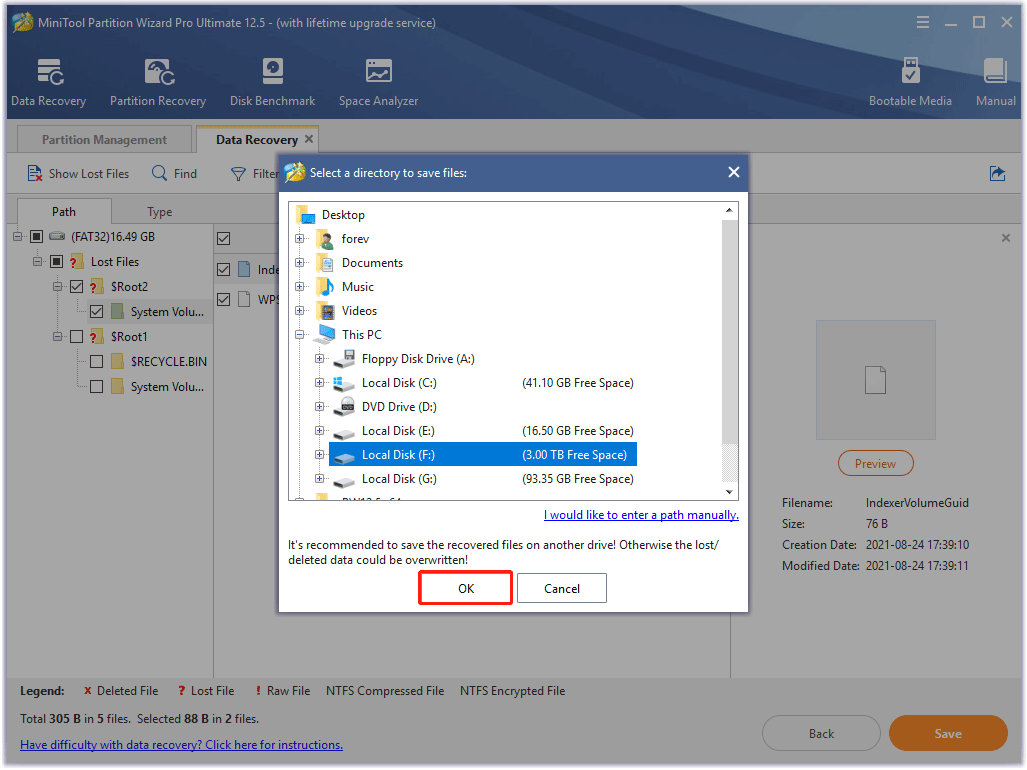Expand the Documents node in dialog

coord(300,263)
